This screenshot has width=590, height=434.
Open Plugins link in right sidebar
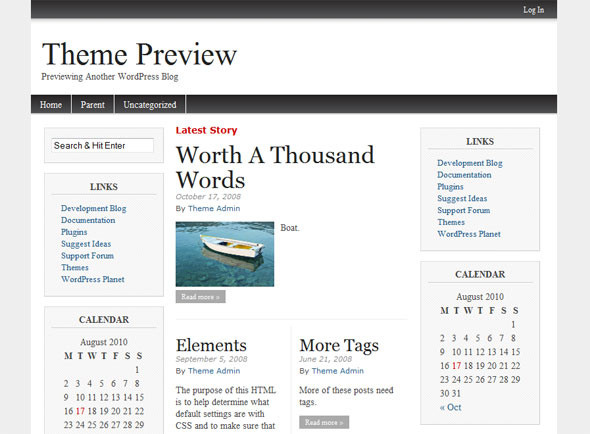point(450,187)
